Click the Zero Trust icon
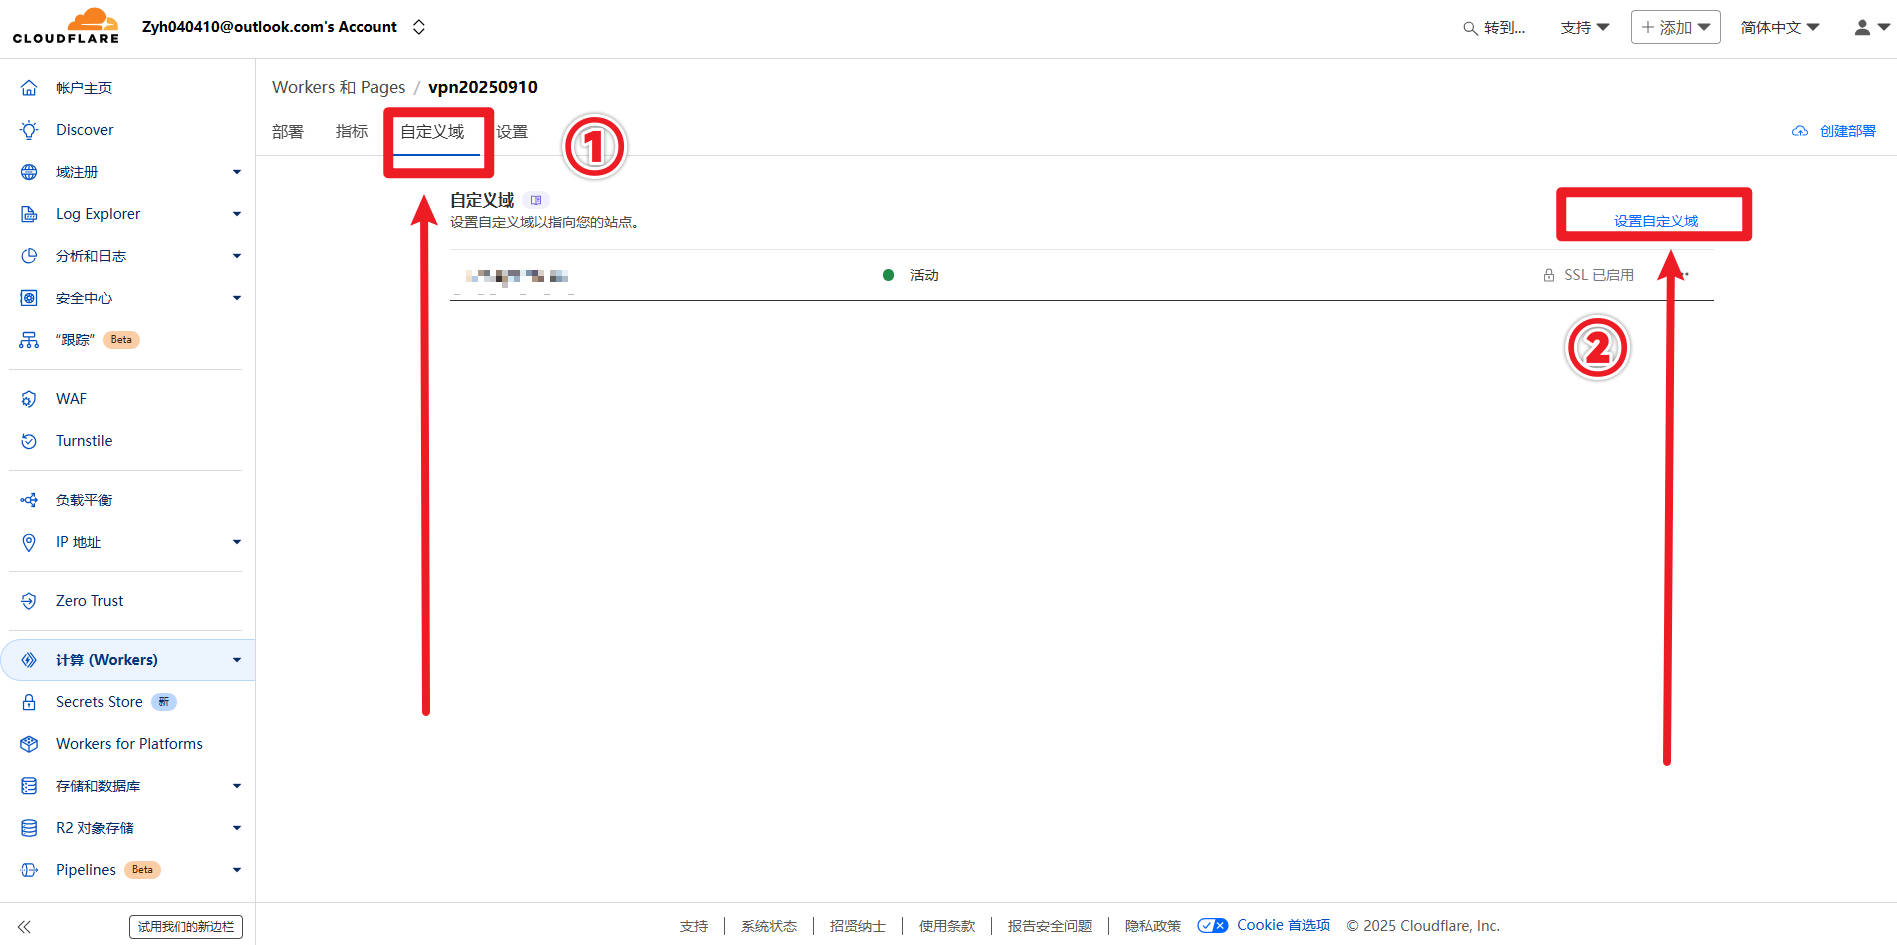The height and width of the screenshot is (945, 1897). (29, 601)
